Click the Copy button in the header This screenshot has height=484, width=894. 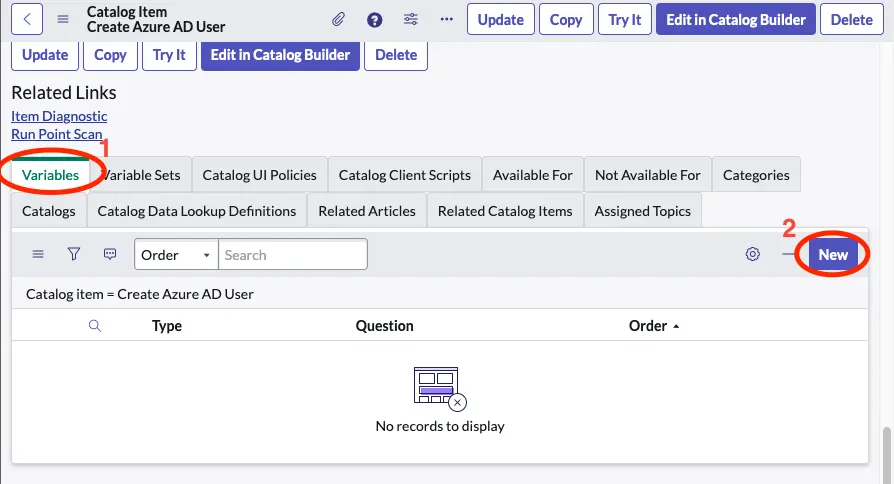point(566,19)
